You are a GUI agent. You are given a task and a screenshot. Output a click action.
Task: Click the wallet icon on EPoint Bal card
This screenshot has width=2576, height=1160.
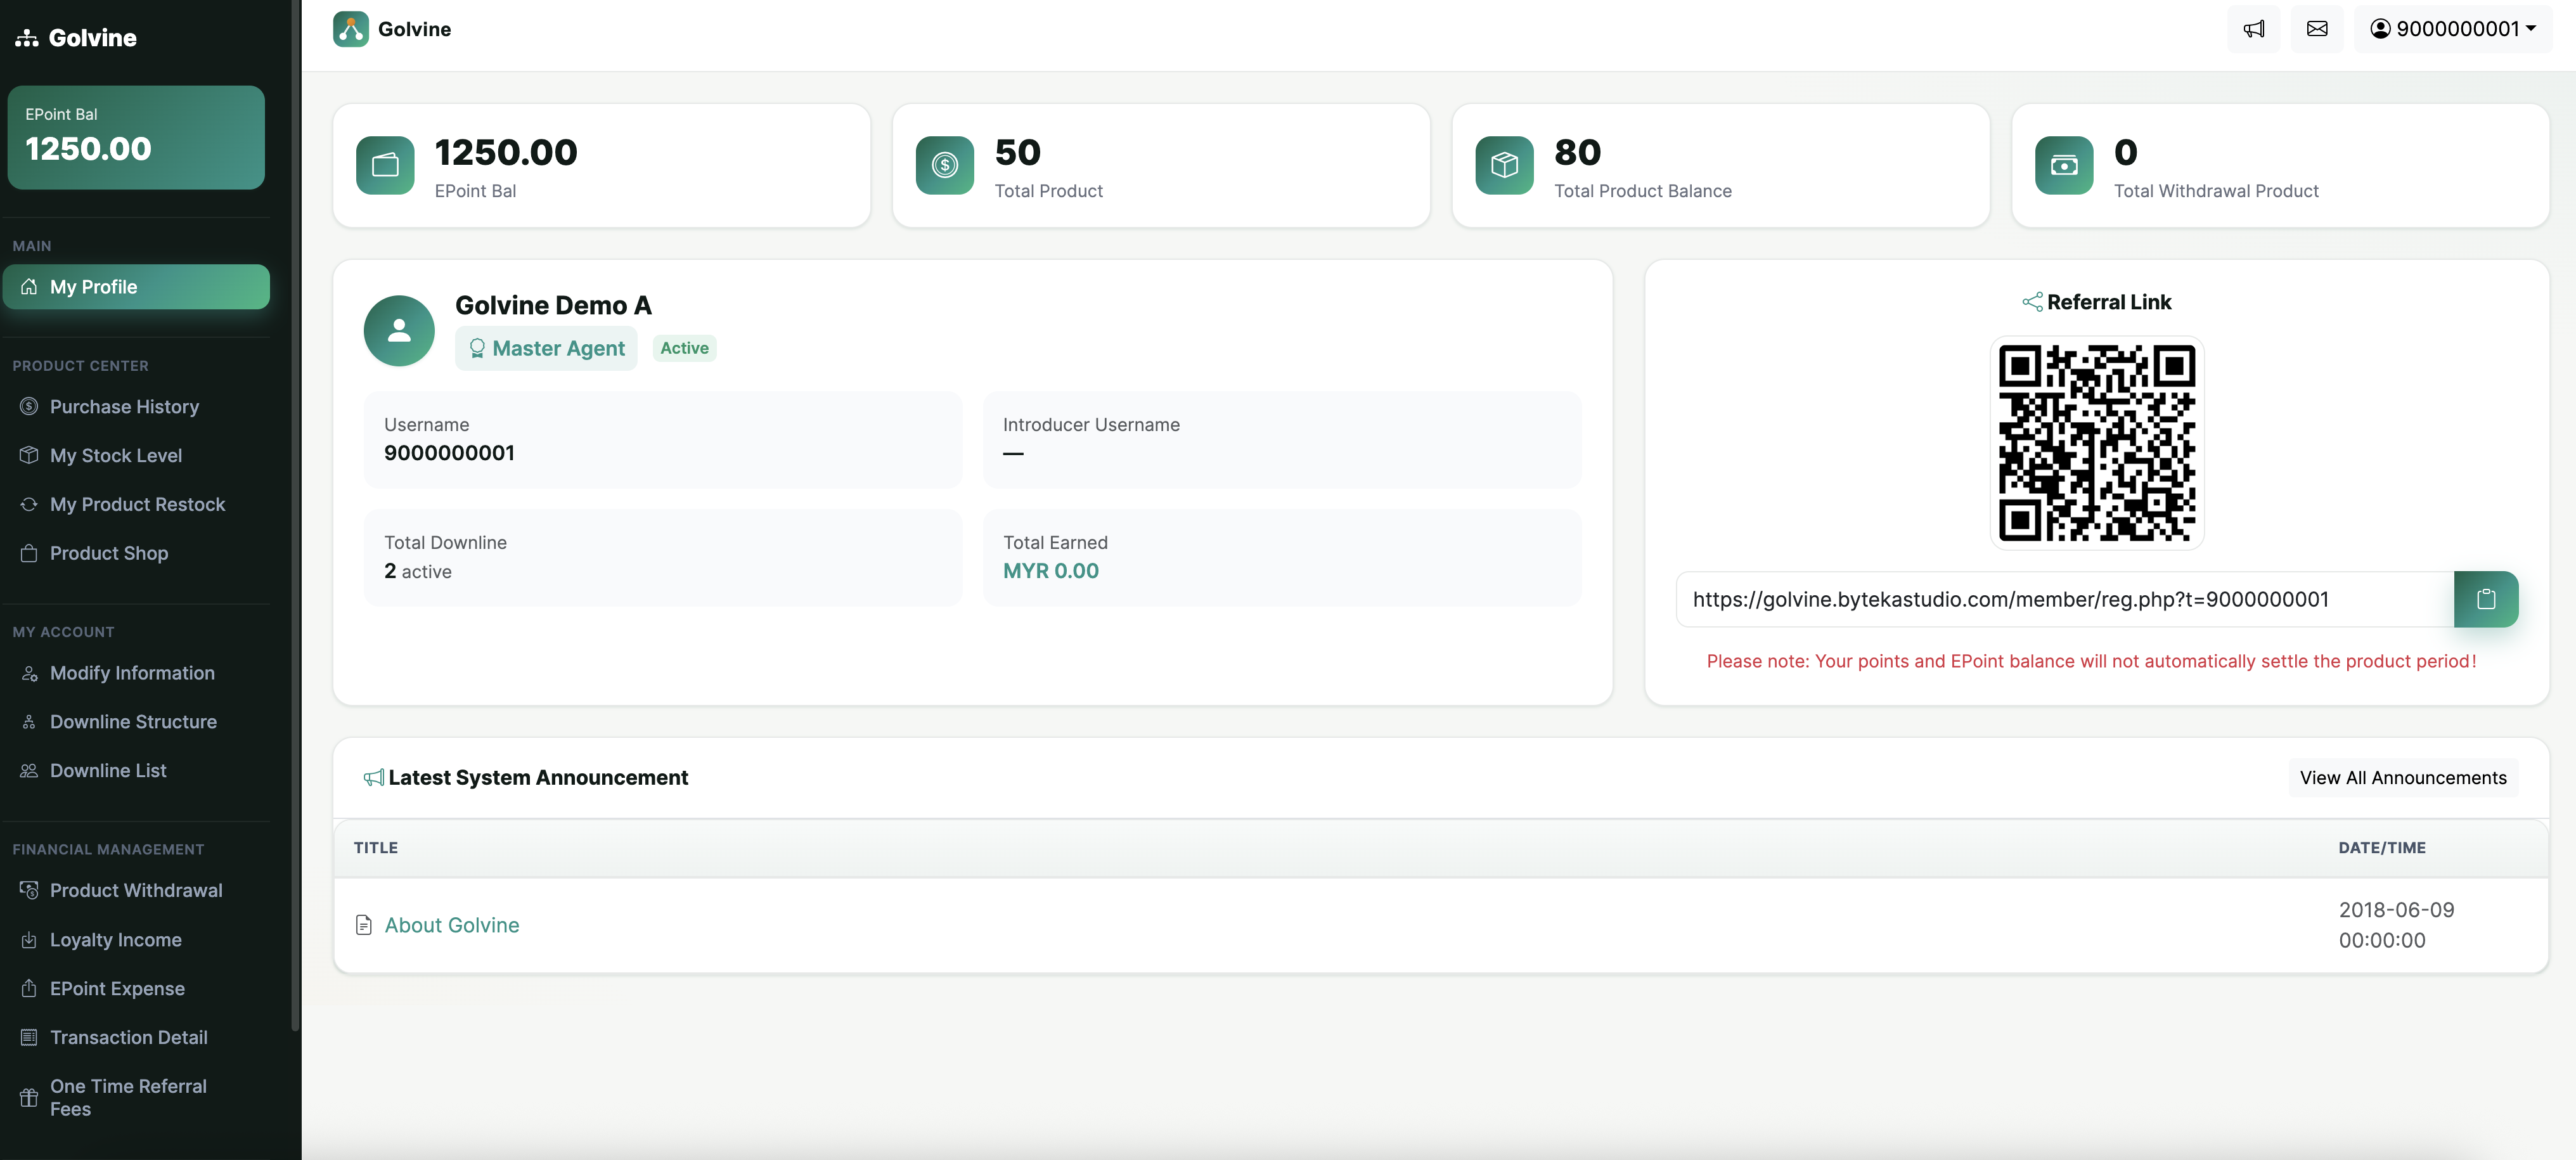(385, 165)
